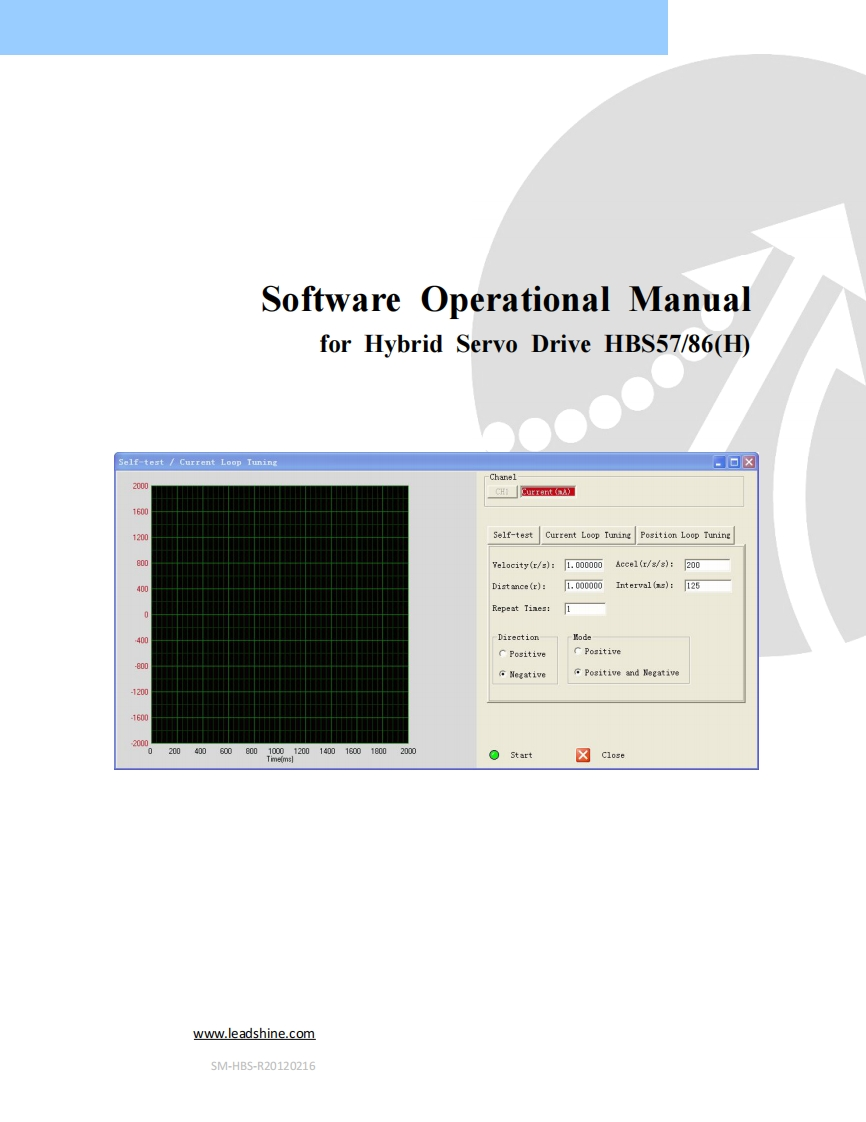Maximize the tuning window
Screen dimensions: 866x1122
pyautogui.click(x=736, y=461)
